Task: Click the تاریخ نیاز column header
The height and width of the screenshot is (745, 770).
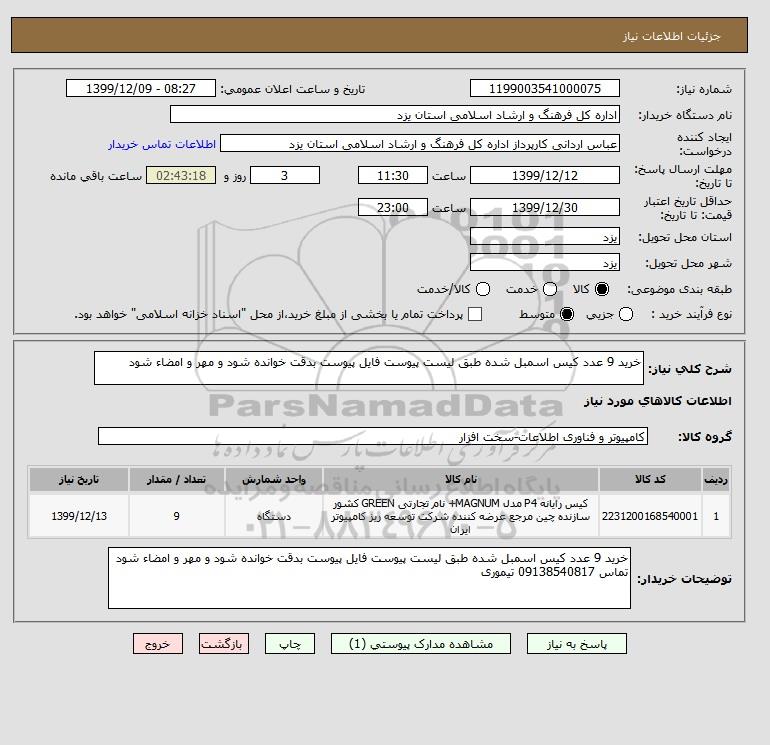Action: pos(79,479)
